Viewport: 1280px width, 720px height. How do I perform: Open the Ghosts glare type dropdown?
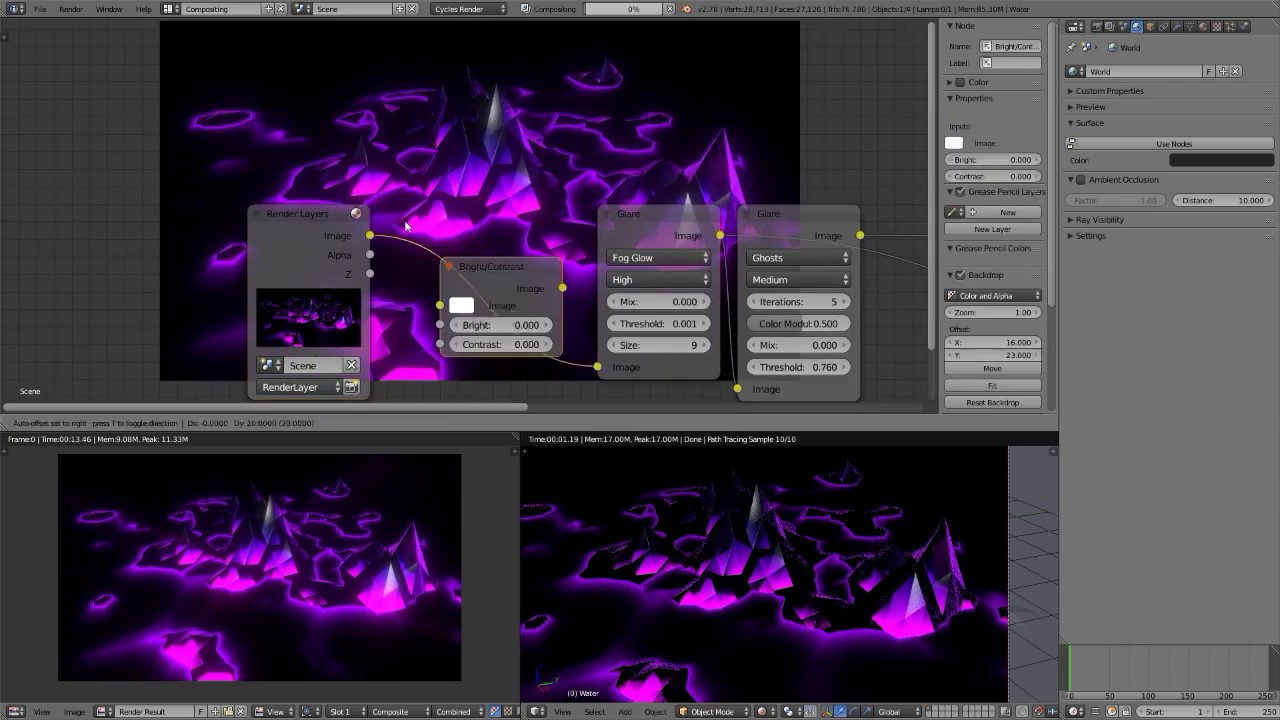(799, 258)
